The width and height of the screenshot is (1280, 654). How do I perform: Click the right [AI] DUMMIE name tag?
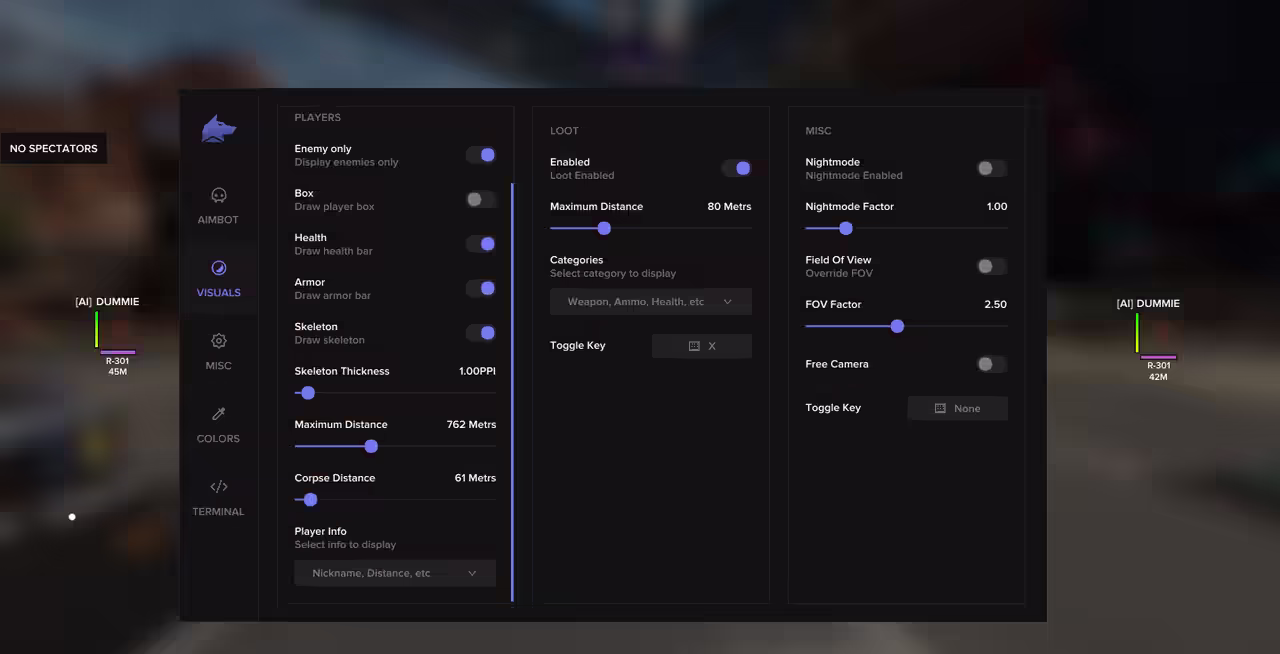tap(1148, 303)
